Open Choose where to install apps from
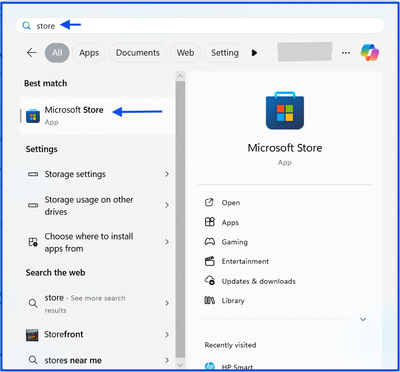The width and height of the screenshot is (400, 372). (97, 242)
